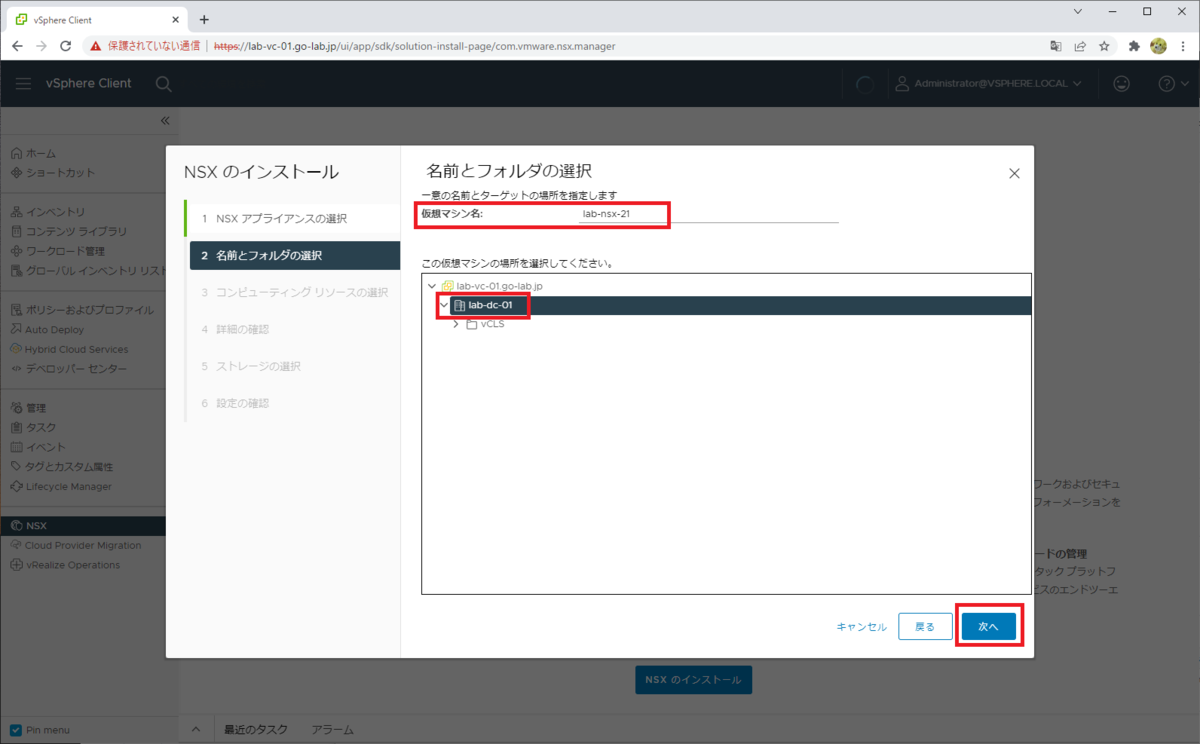Open the vSphere Client hamburger menu
The width and height of the screenshot is (1200, 744).
pos(23,84)
